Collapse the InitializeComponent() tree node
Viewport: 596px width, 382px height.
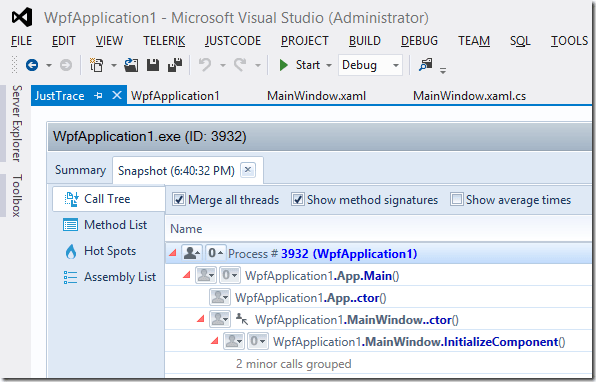coord(215,341)
